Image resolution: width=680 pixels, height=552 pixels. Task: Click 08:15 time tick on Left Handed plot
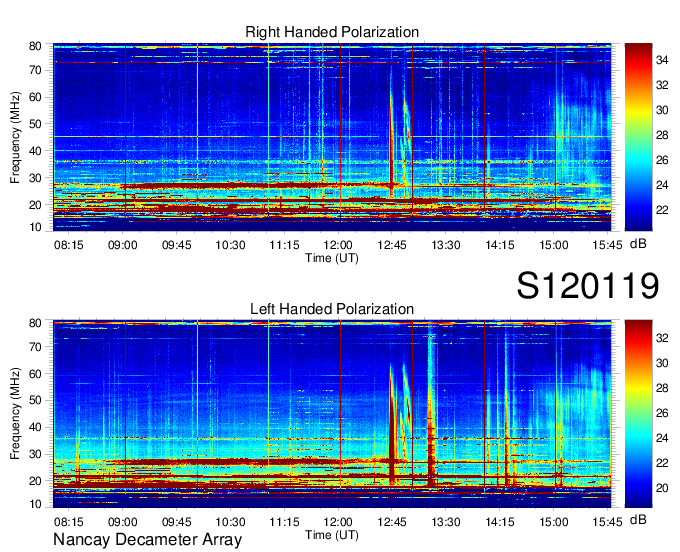coord(69,522)
